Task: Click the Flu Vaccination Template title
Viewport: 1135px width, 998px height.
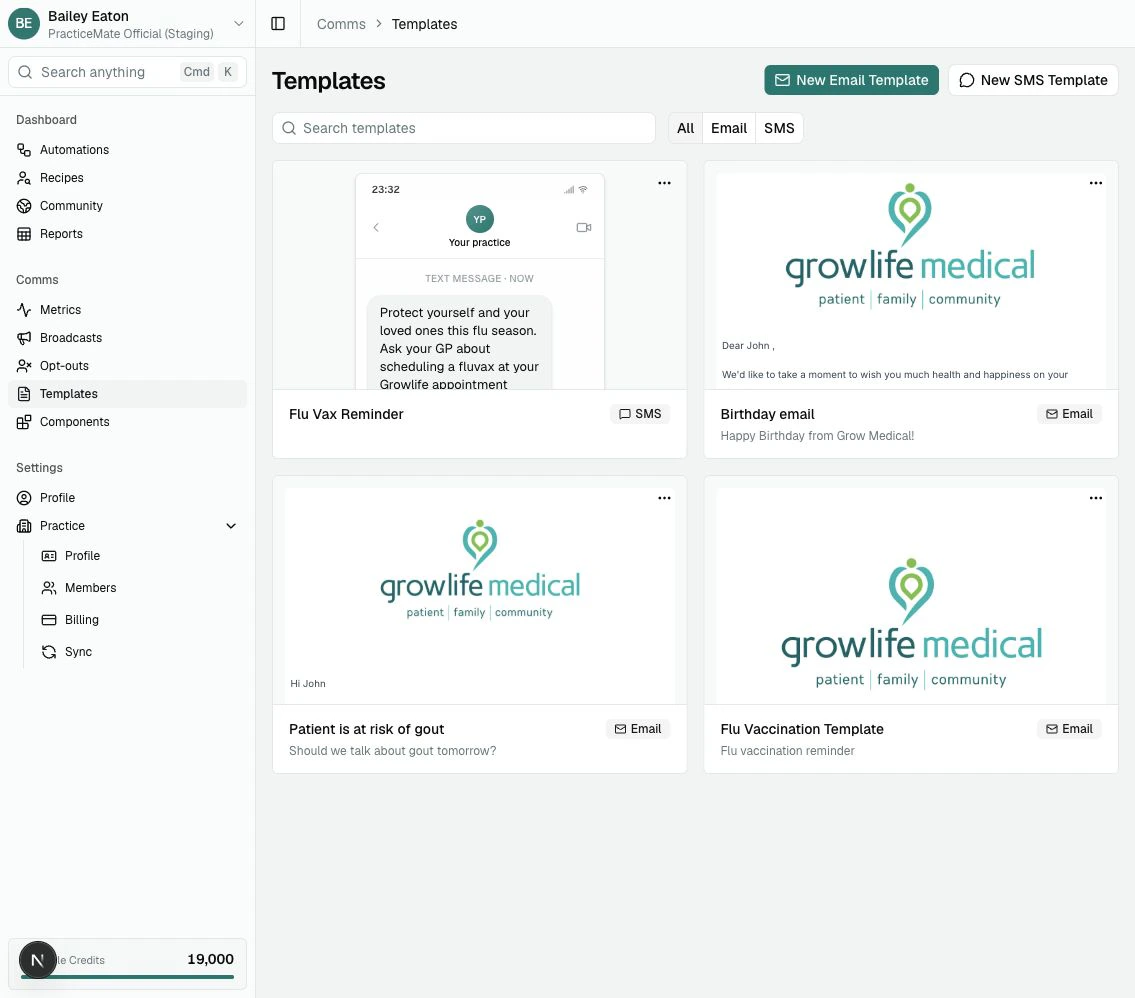Action: pyautogui.click(x=802, y=729)
